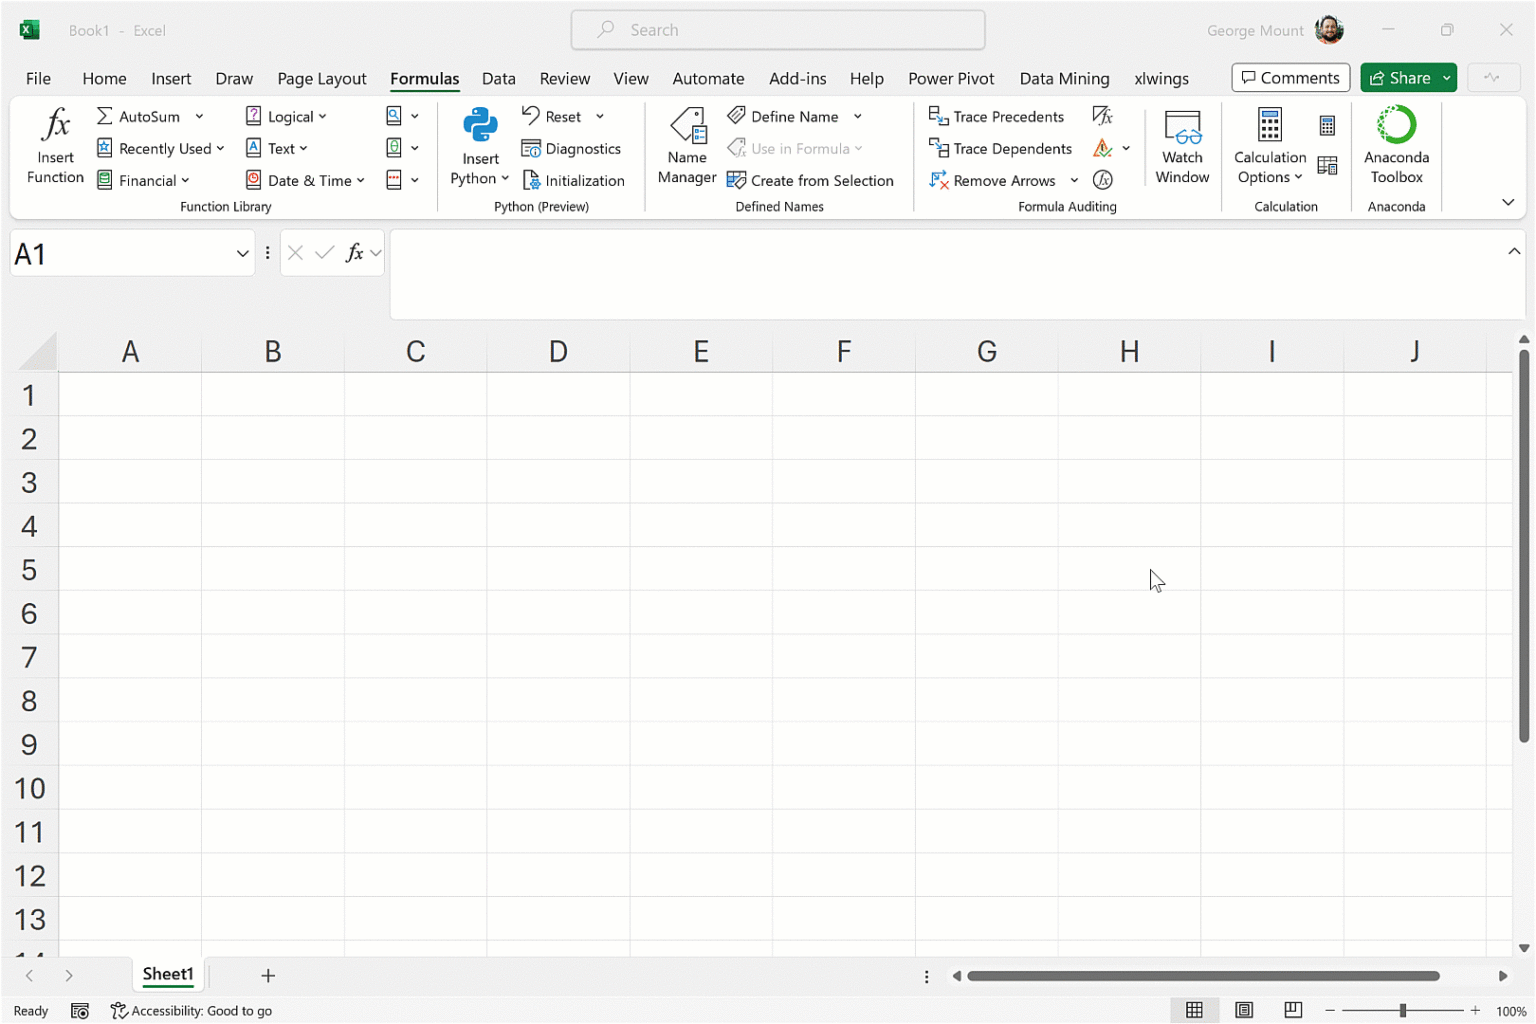This screenshot has height=1024, width=1536.
Task: Click the Insert Function fx icon
Action: click(x=55, y=127)
